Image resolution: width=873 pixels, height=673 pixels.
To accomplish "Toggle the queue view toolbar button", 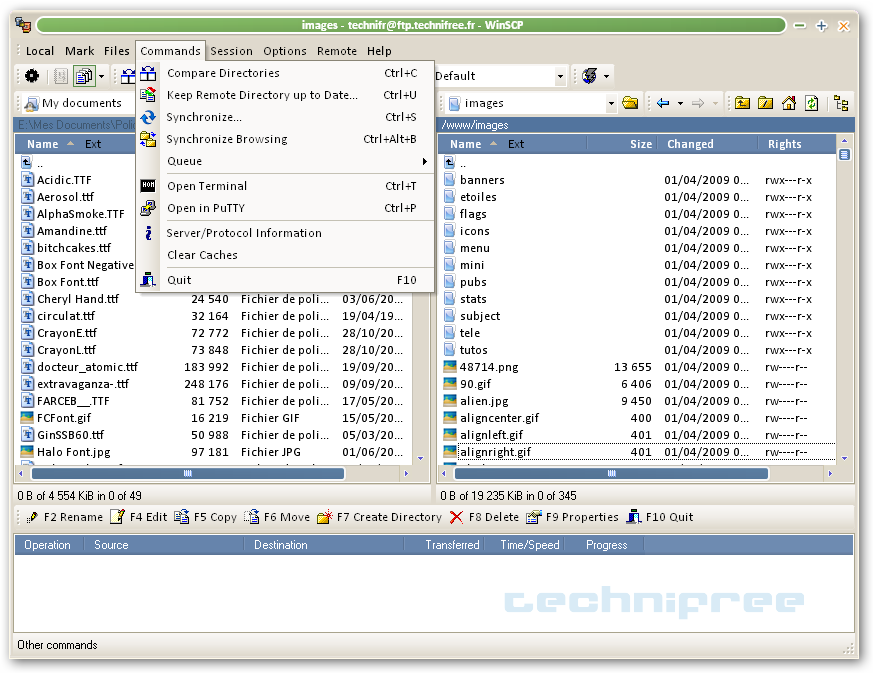I will point(84,76).
